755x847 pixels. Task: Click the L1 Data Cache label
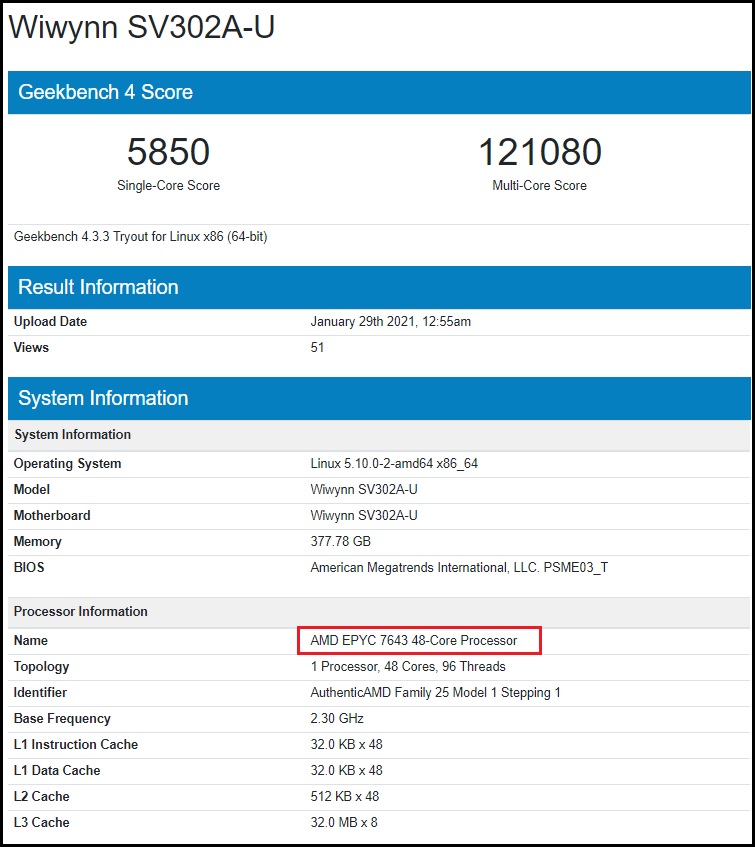coord(57,770)
